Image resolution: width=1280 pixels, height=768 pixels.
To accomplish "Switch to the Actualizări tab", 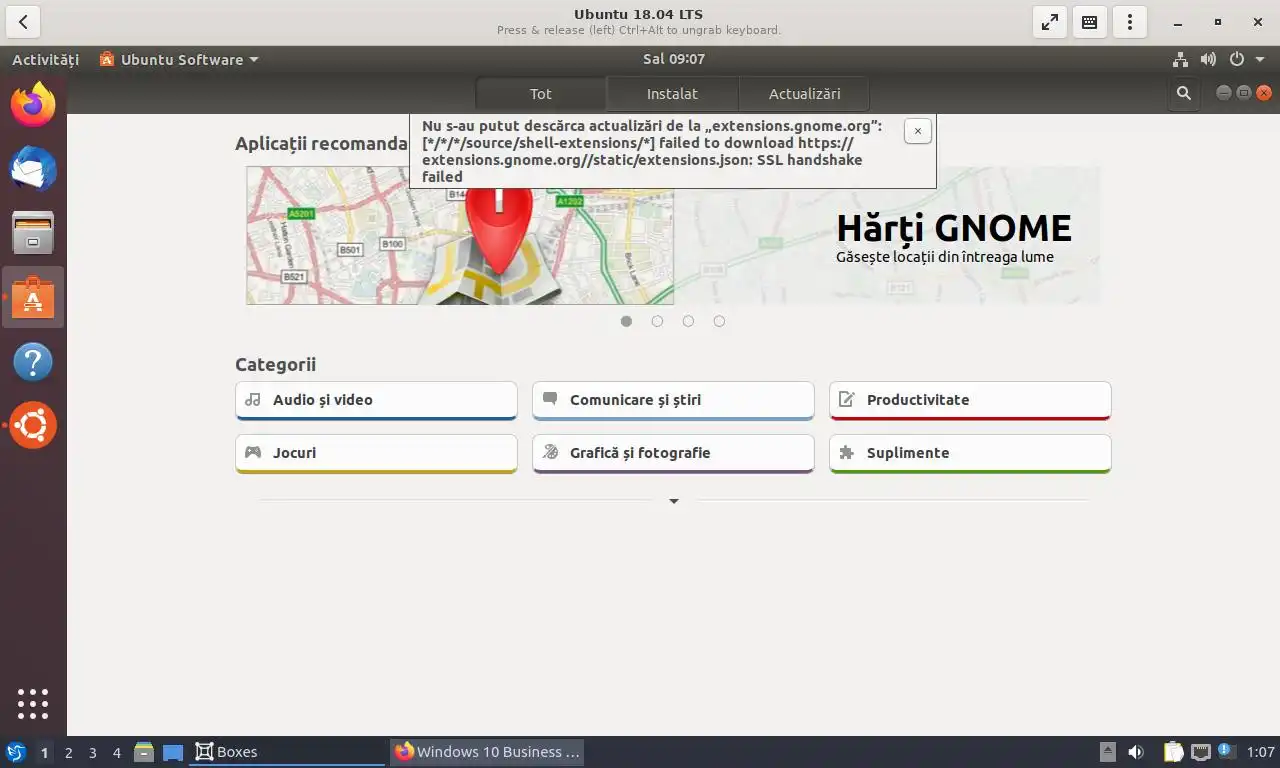I will tap(804, 93).
